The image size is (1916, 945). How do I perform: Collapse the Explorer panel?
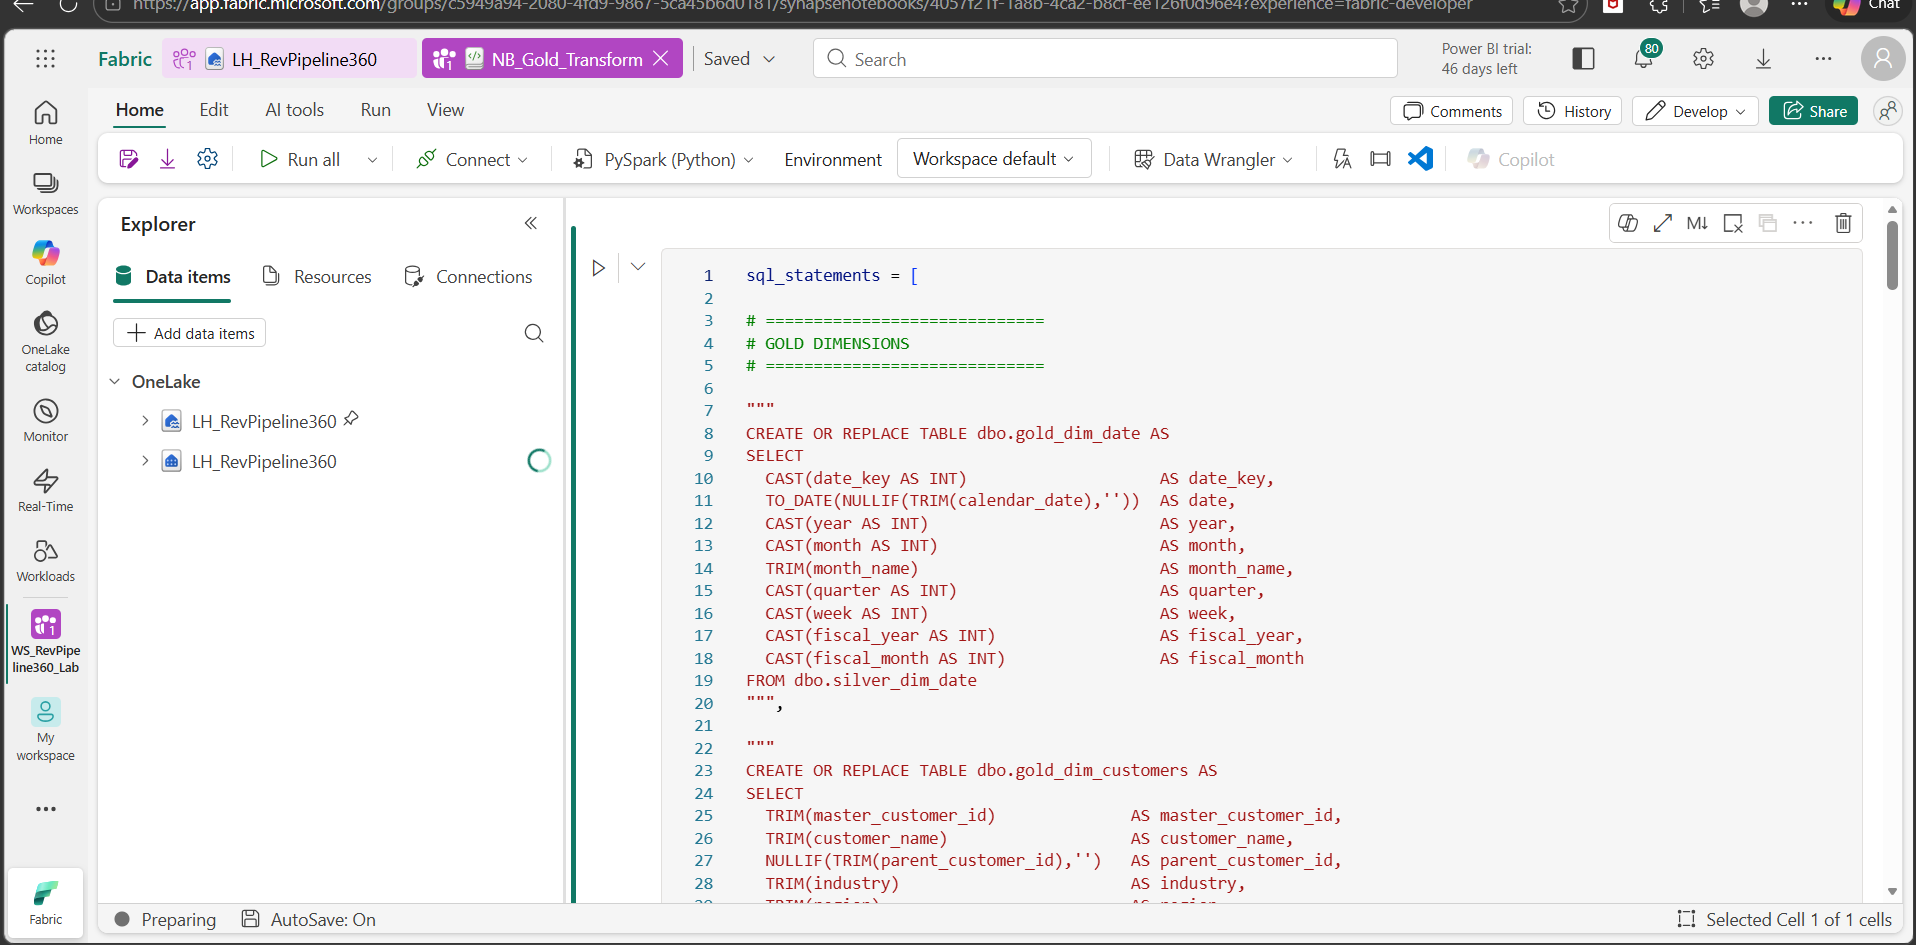pyautogui.click(x=531, y=223)
